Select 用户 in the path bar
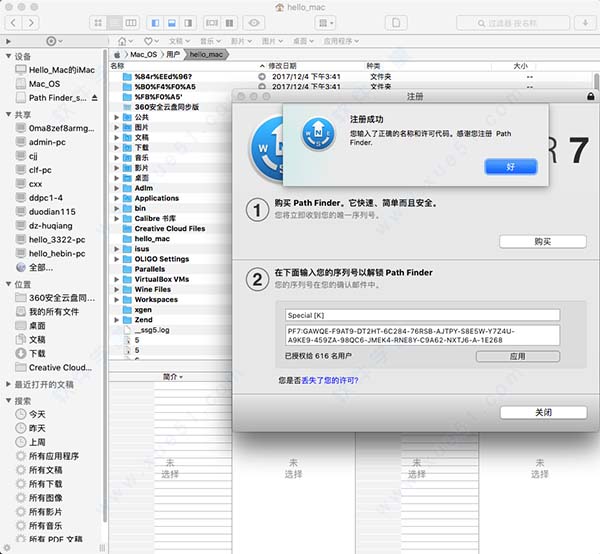This screenshot has height=554, width=600. pos(173,55)
